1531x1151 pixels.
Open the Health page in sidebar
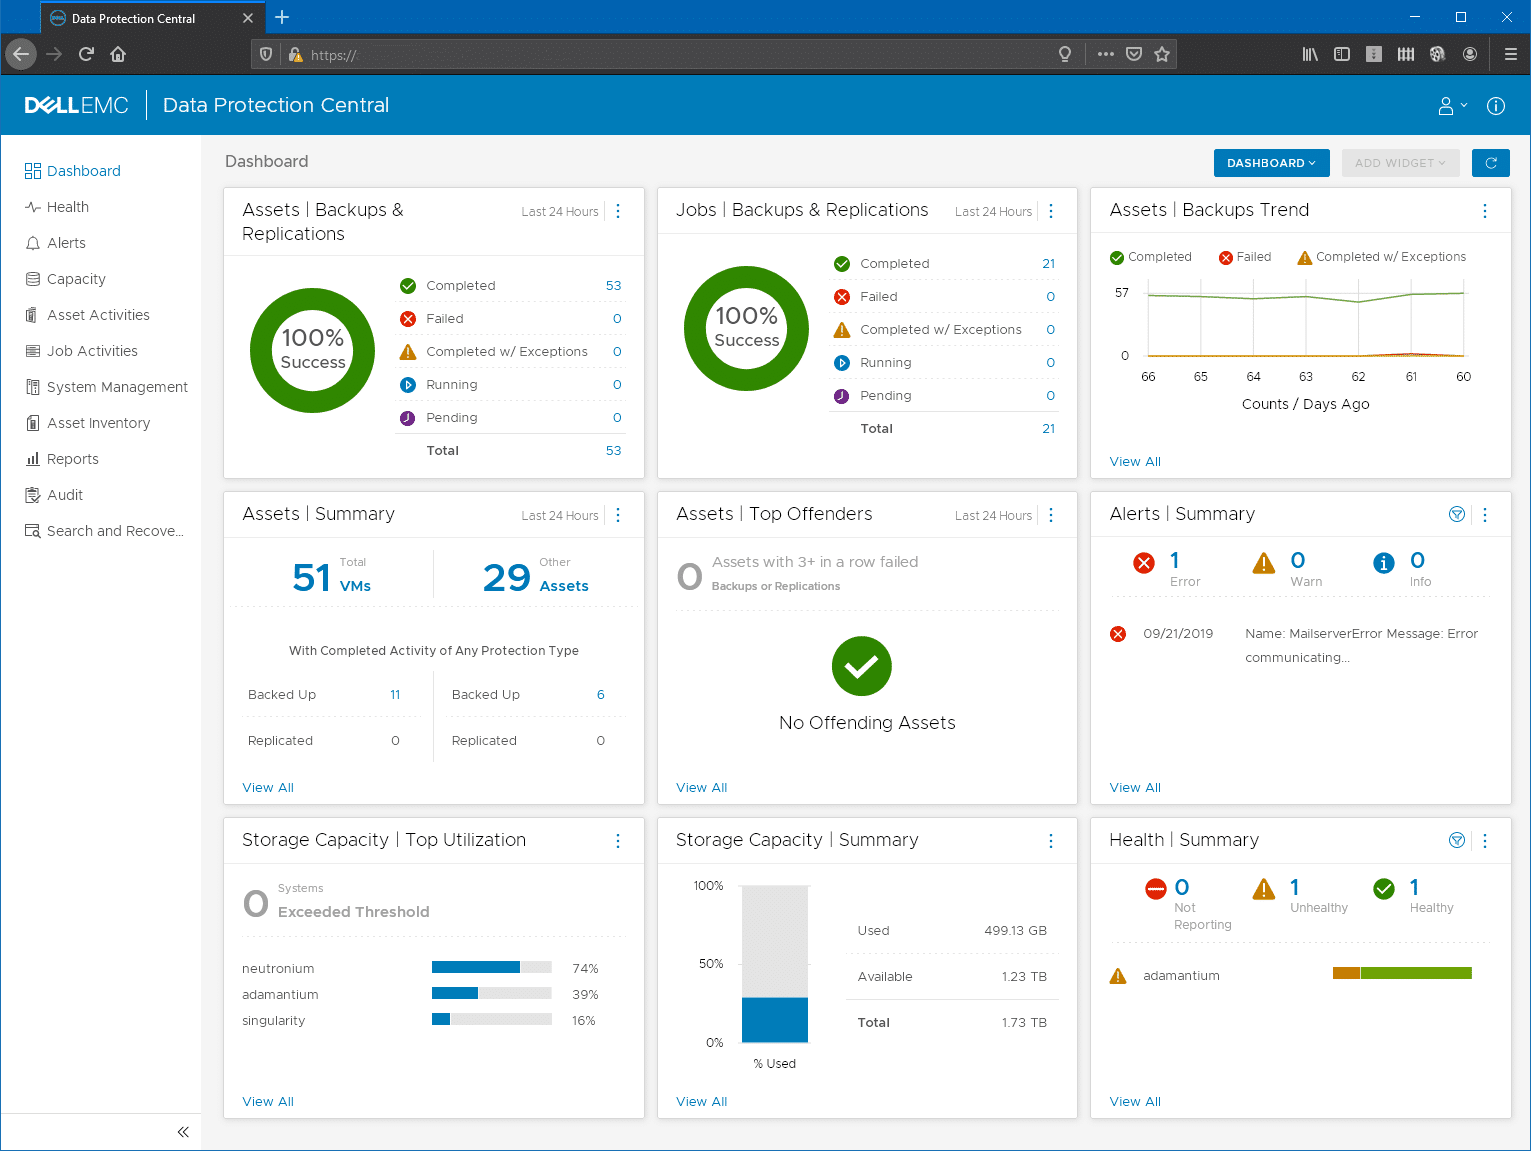[67, 207]
